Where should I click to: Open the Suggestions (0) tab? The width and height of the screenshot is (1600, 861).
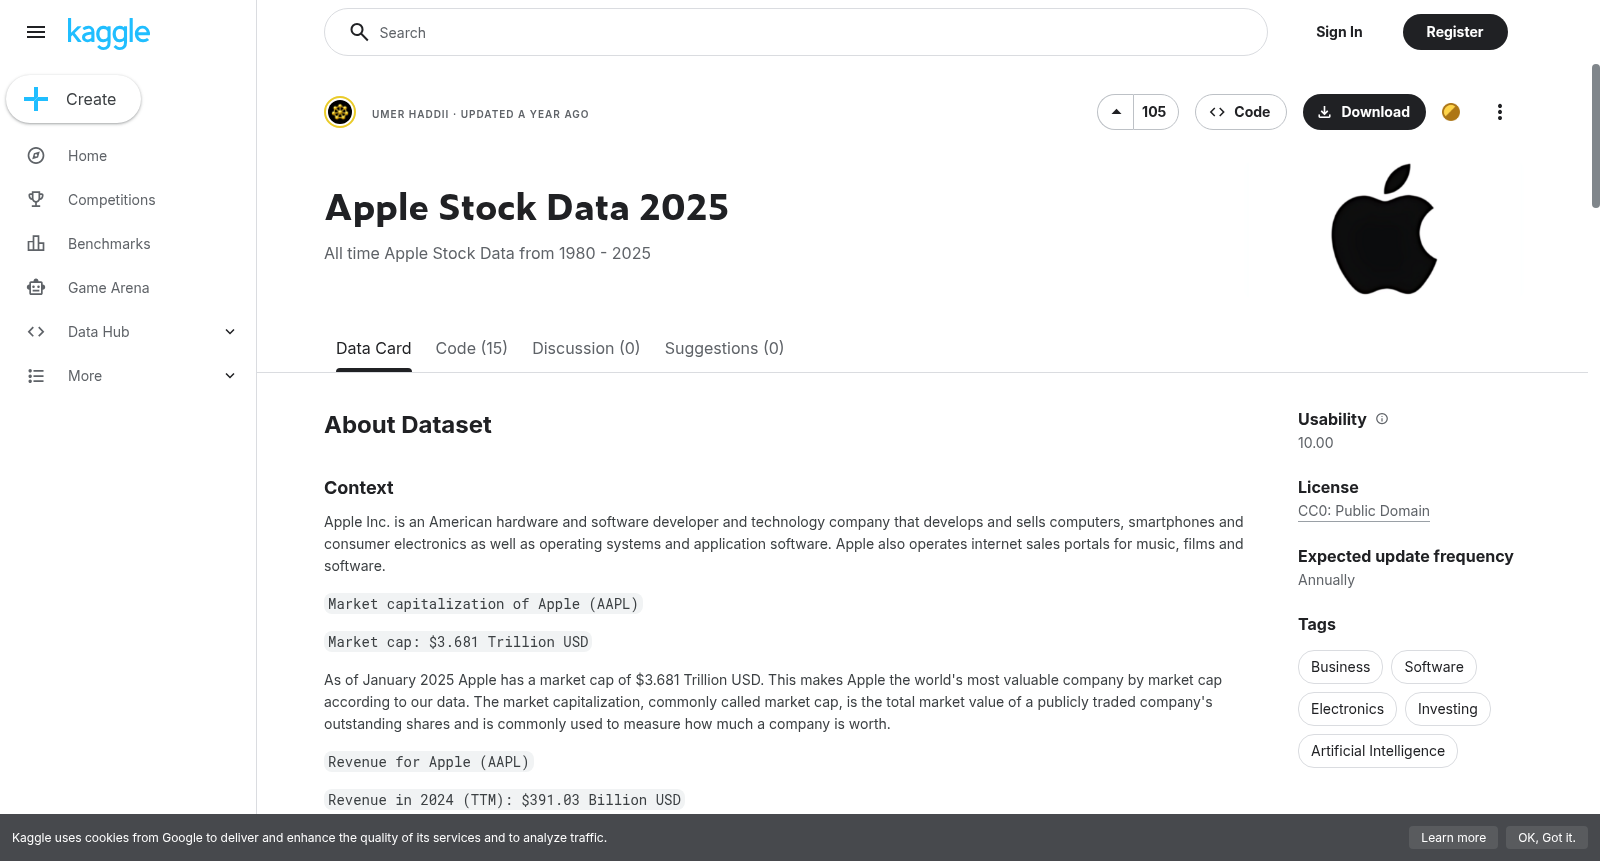[x=724, y=348]
